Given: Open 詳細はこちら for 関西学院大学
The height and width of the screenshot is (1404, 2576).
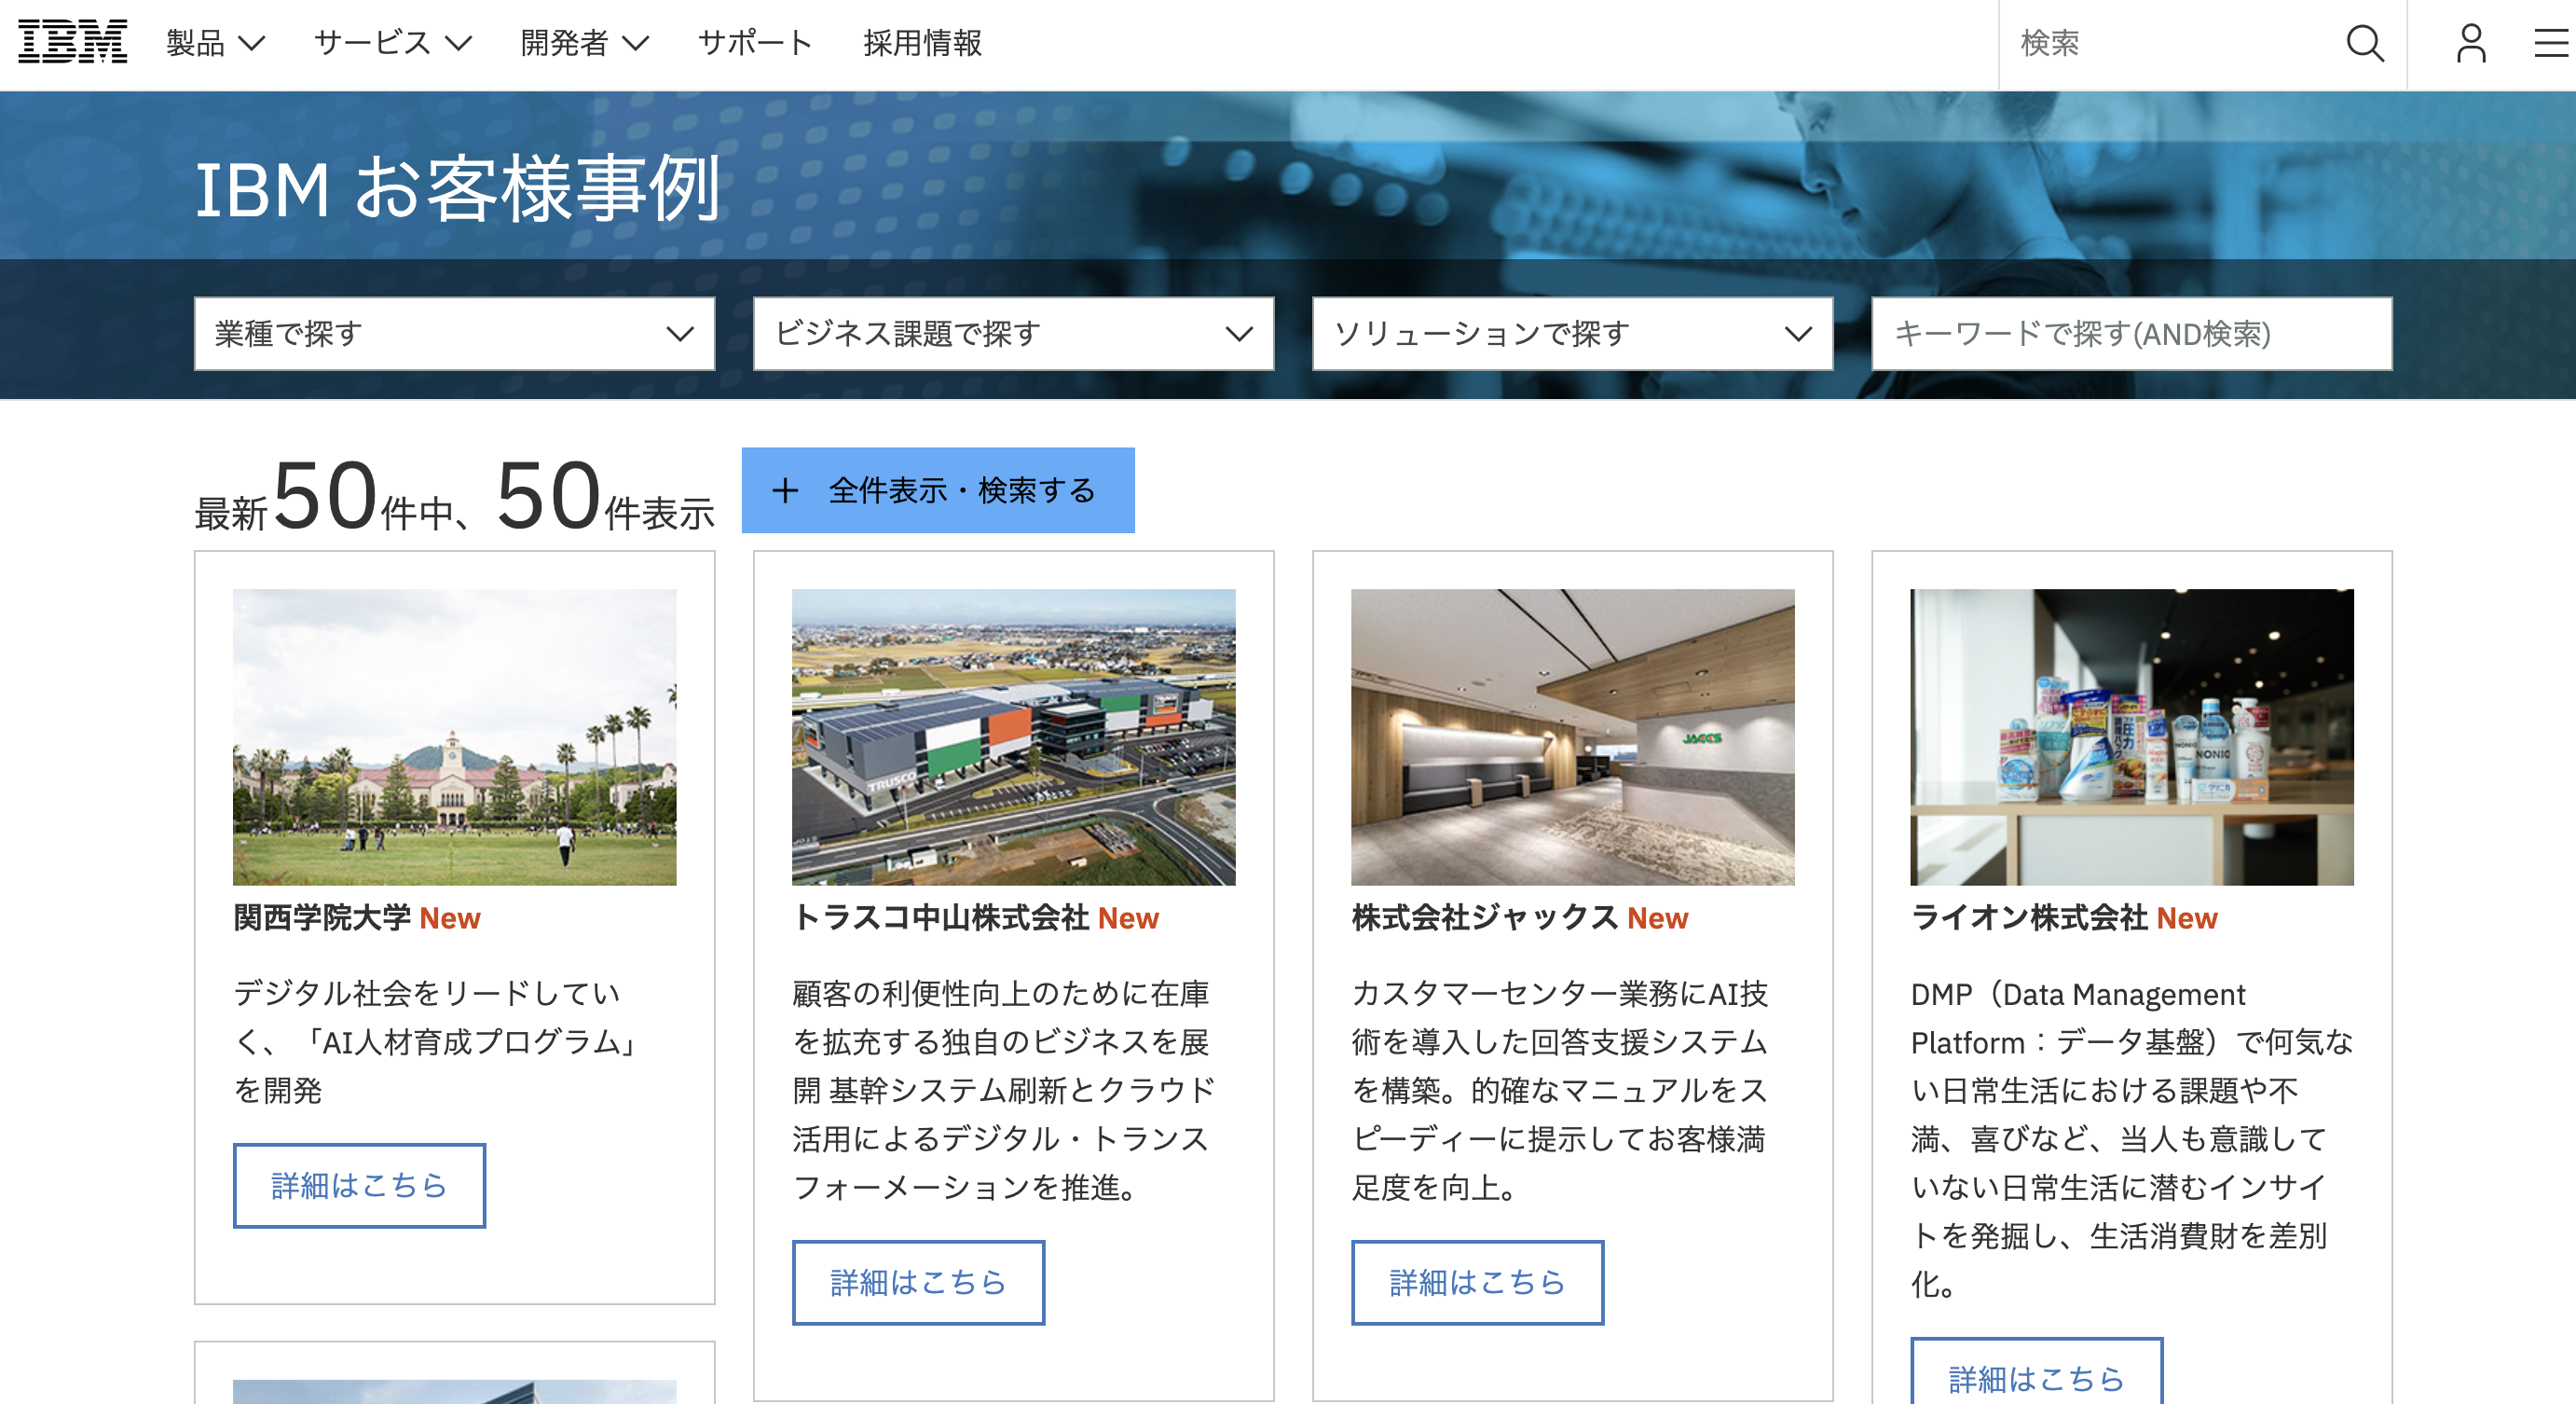Looking at the screenshot, I should 359,1185.
